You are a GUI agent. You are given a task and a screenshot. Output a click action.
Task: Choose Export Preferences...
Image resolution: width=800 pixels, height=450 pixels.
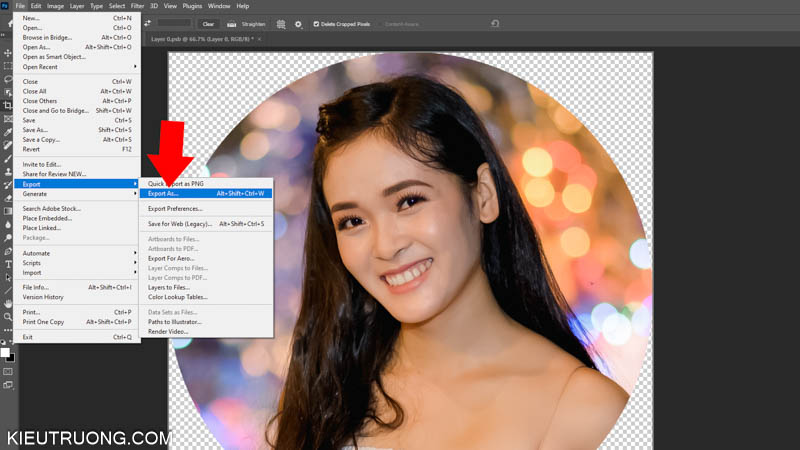(x=206, y=208)
